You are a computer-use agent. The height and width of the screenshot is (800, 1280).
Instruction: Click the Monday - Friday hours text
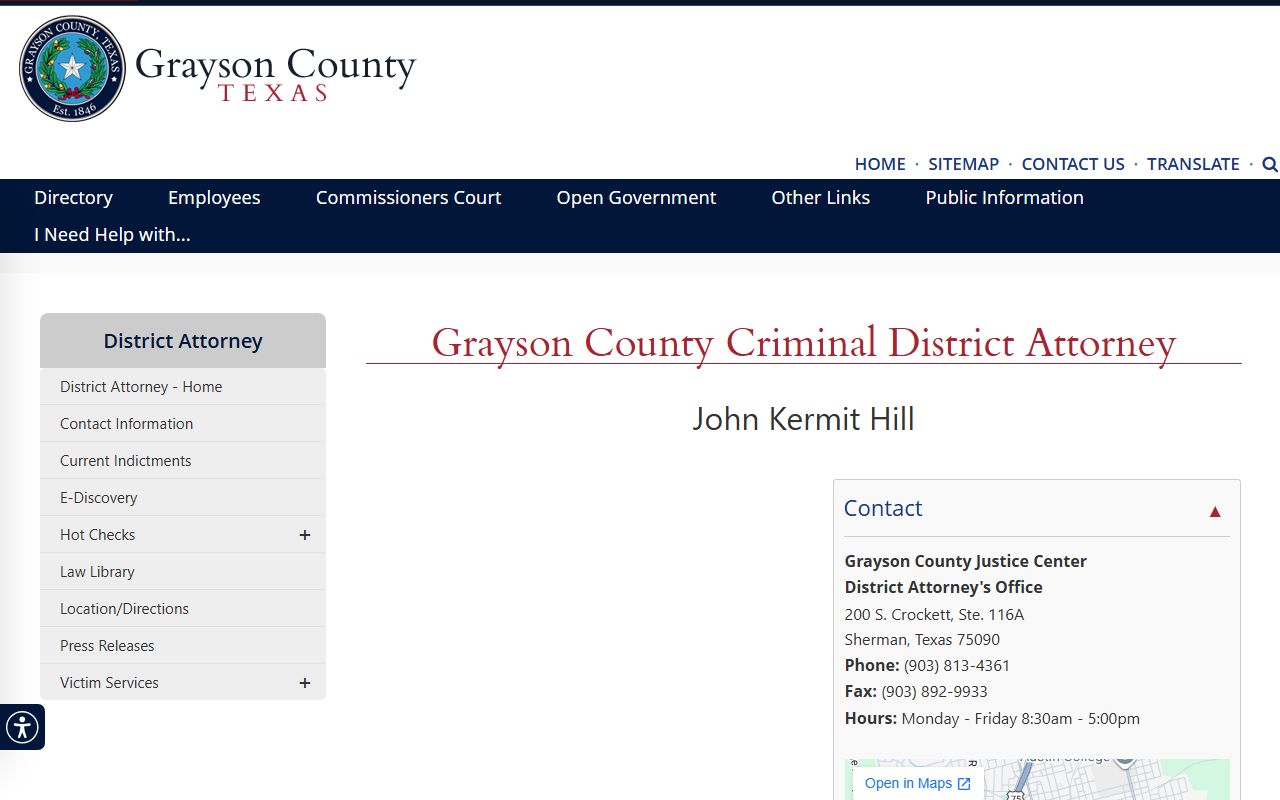(1020, 718)
